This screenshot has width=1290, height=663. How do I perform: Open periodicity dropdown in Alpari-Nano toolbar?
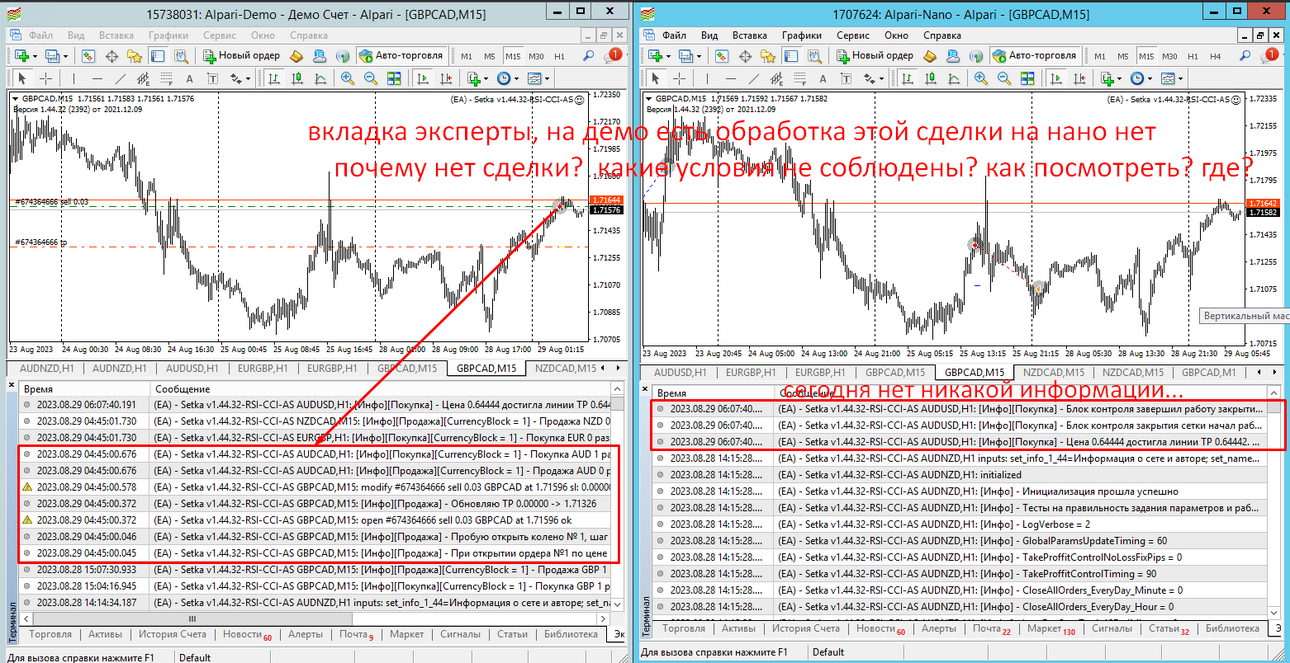tap(1150, 78)
